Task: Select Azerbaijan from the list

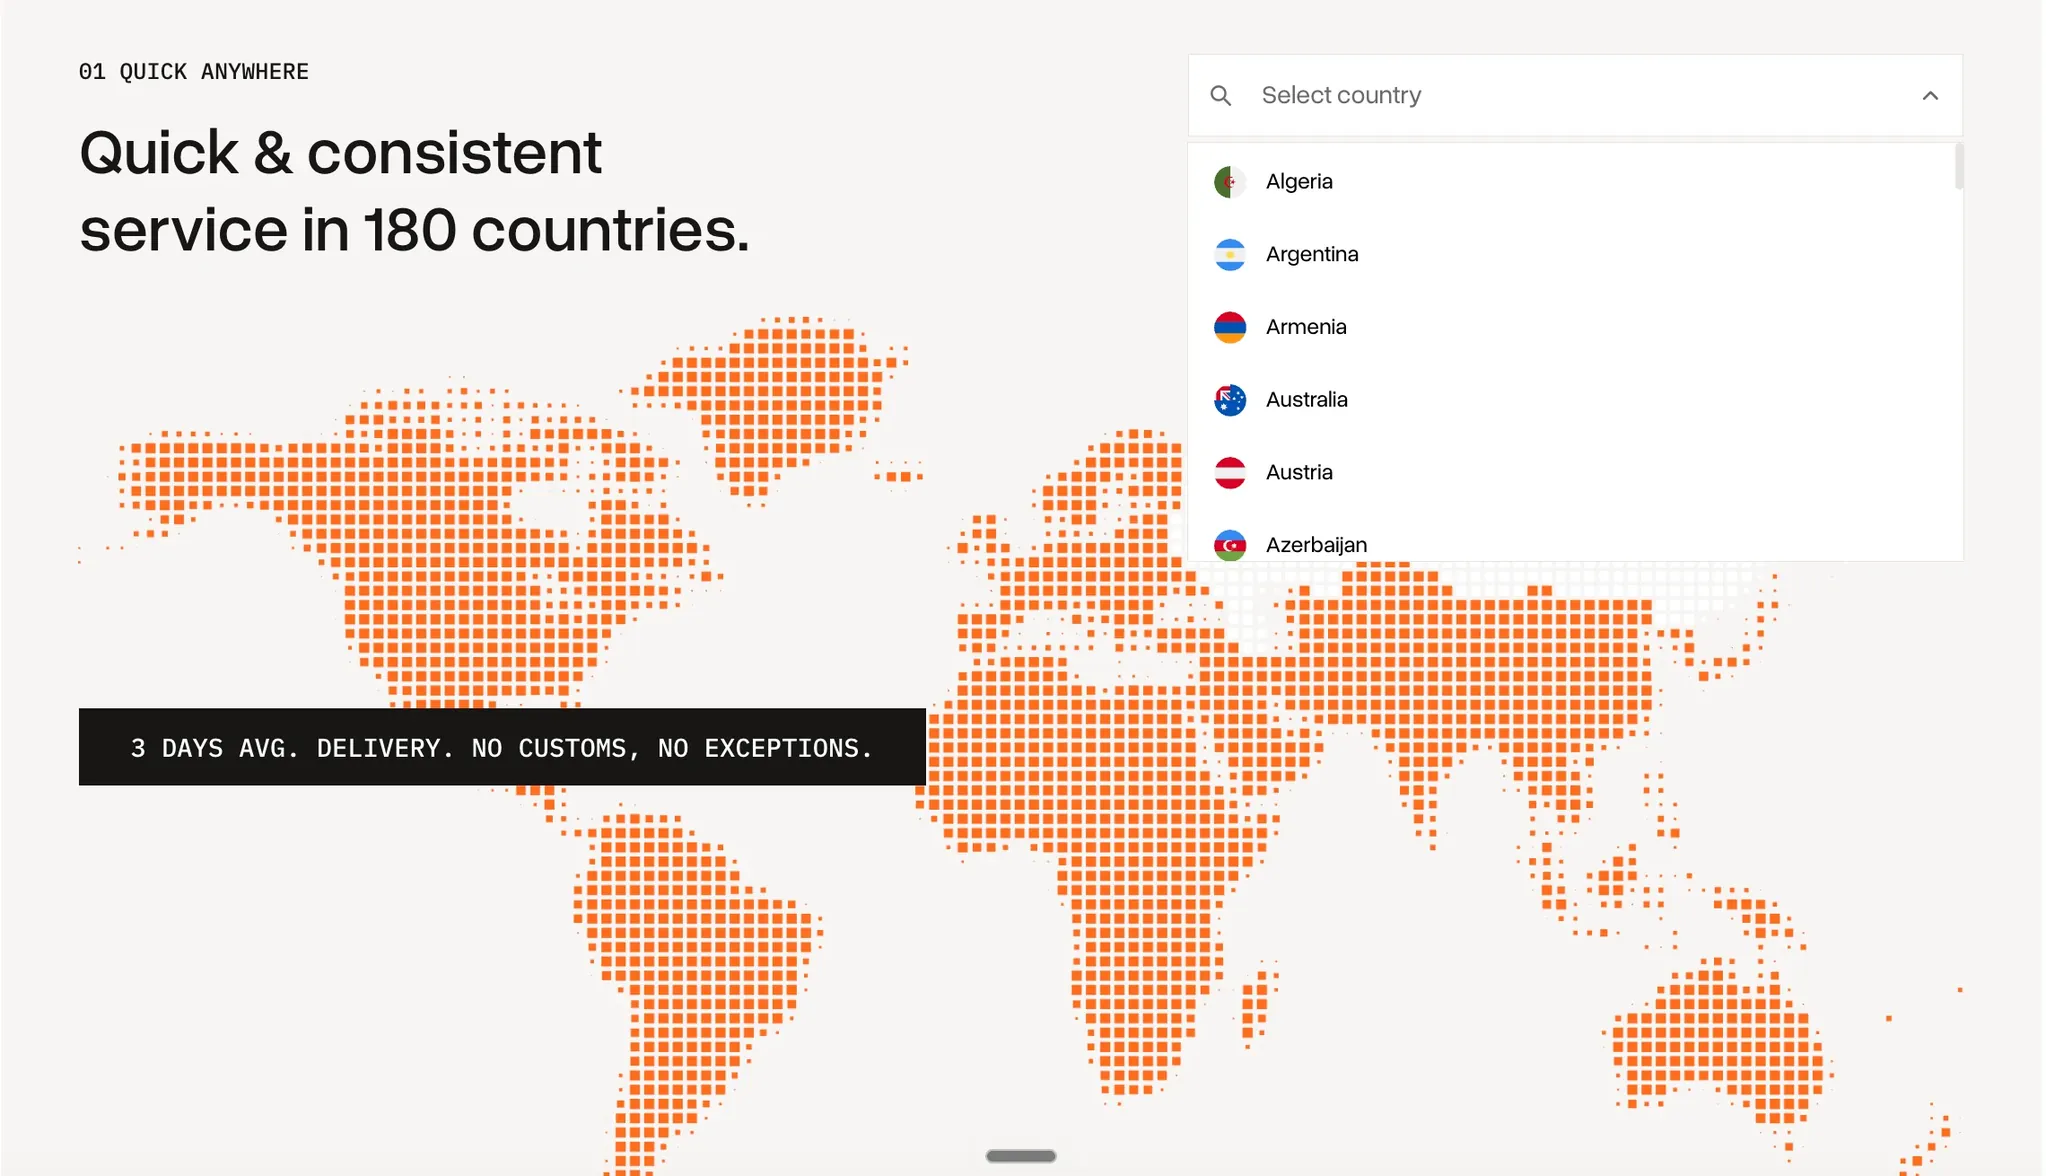Action: click(x=1571, y=536)
